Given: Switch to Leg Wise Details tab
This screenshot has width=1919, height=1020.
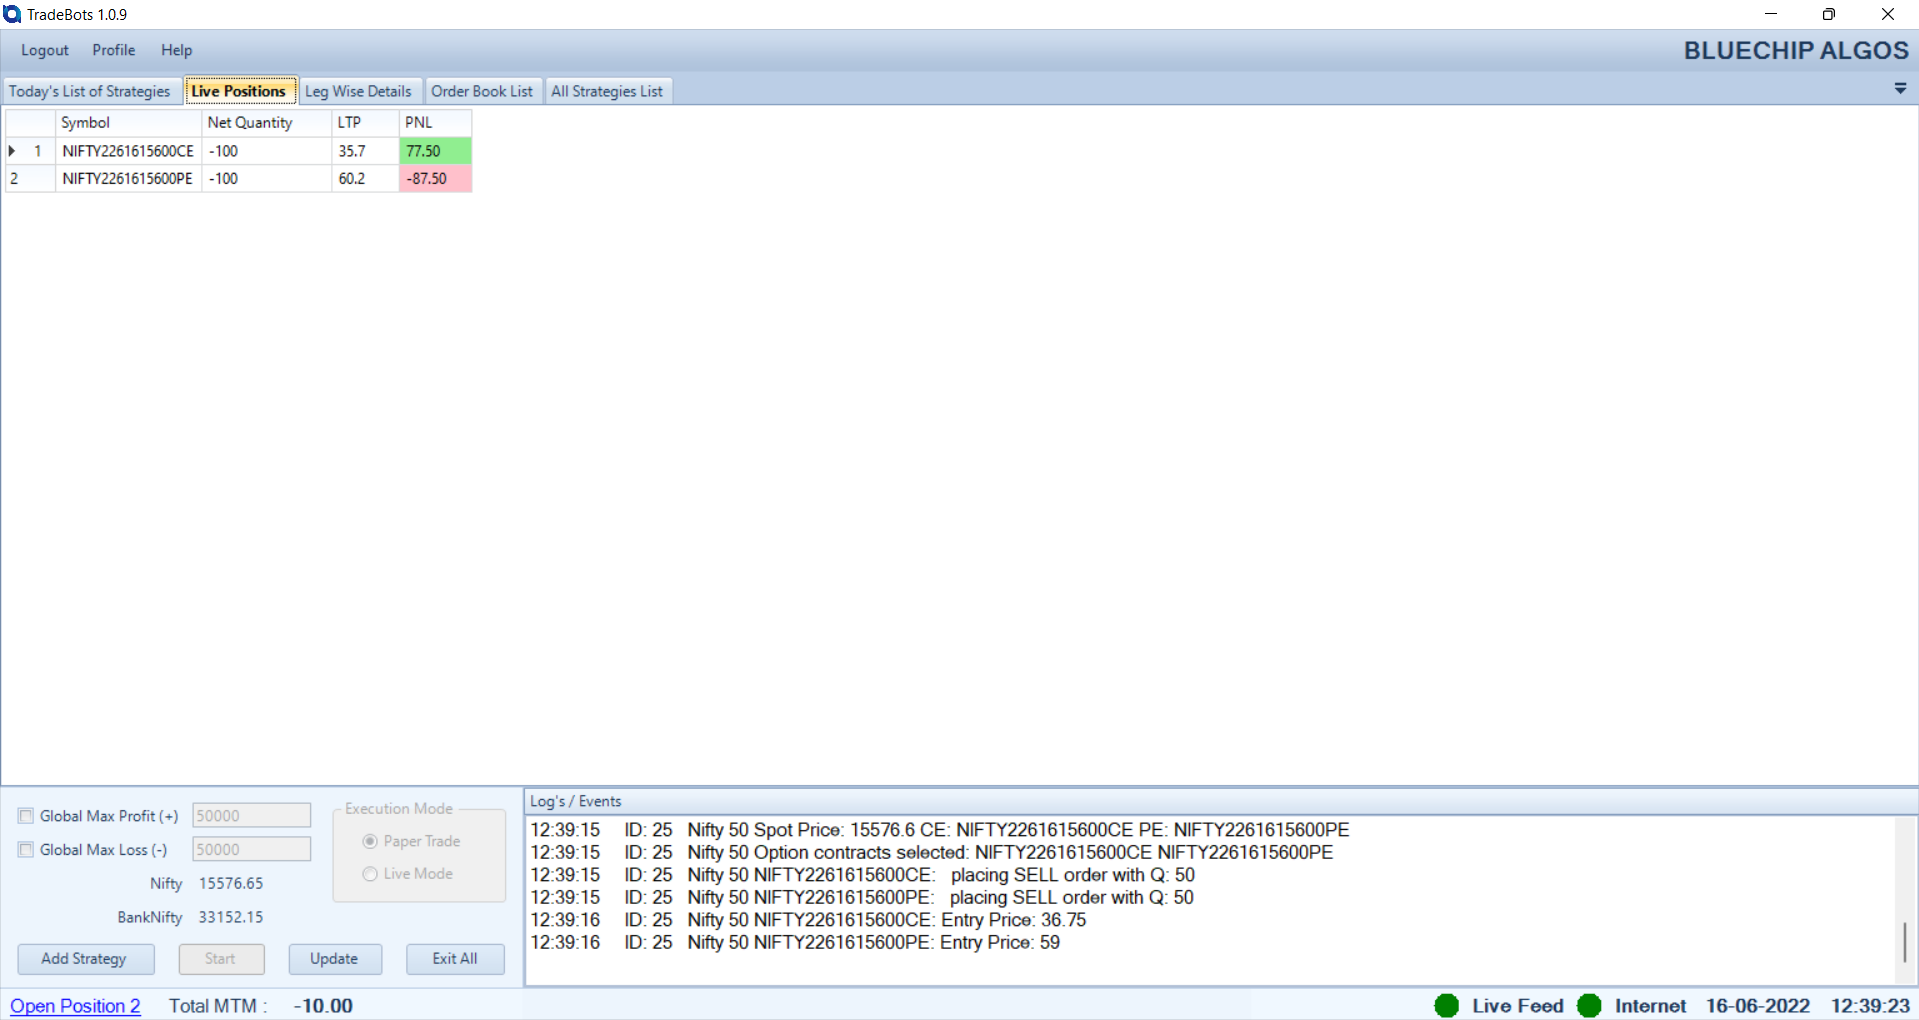Looking at the screenshot, I should click(358, 91).
